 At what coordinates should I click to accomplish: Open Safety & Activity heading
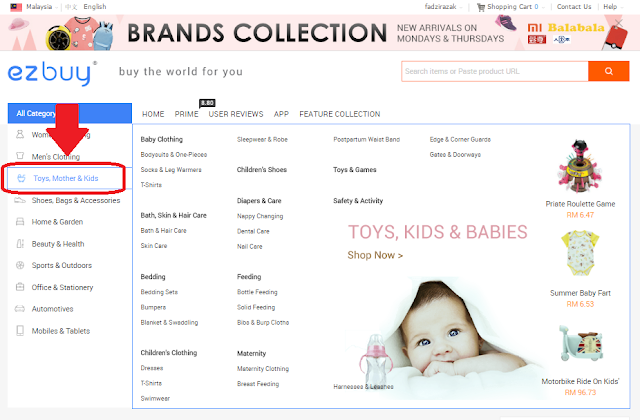coord(358,200)
